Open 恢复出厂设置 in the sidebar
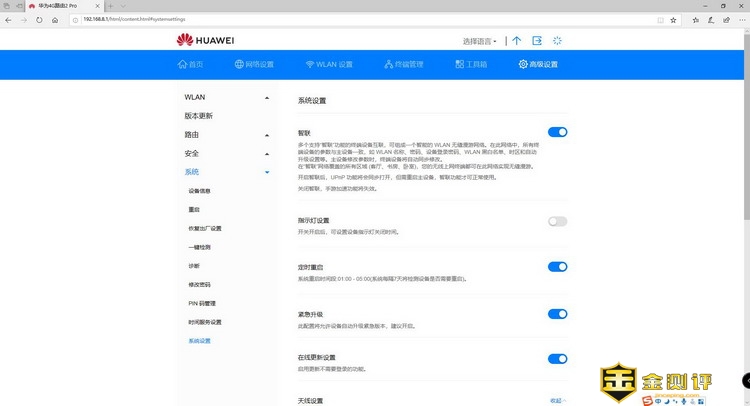This screenshot has width=750, height=406. [x=204, y=228]
